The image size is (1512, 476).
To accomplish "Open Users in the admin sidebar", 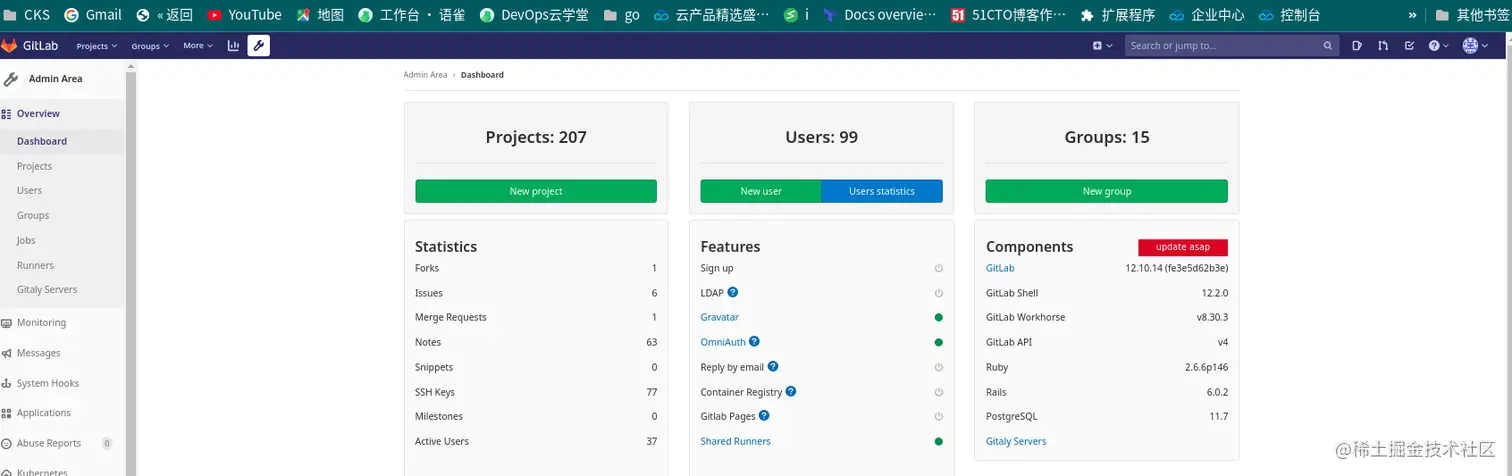I will pos(29,190).
